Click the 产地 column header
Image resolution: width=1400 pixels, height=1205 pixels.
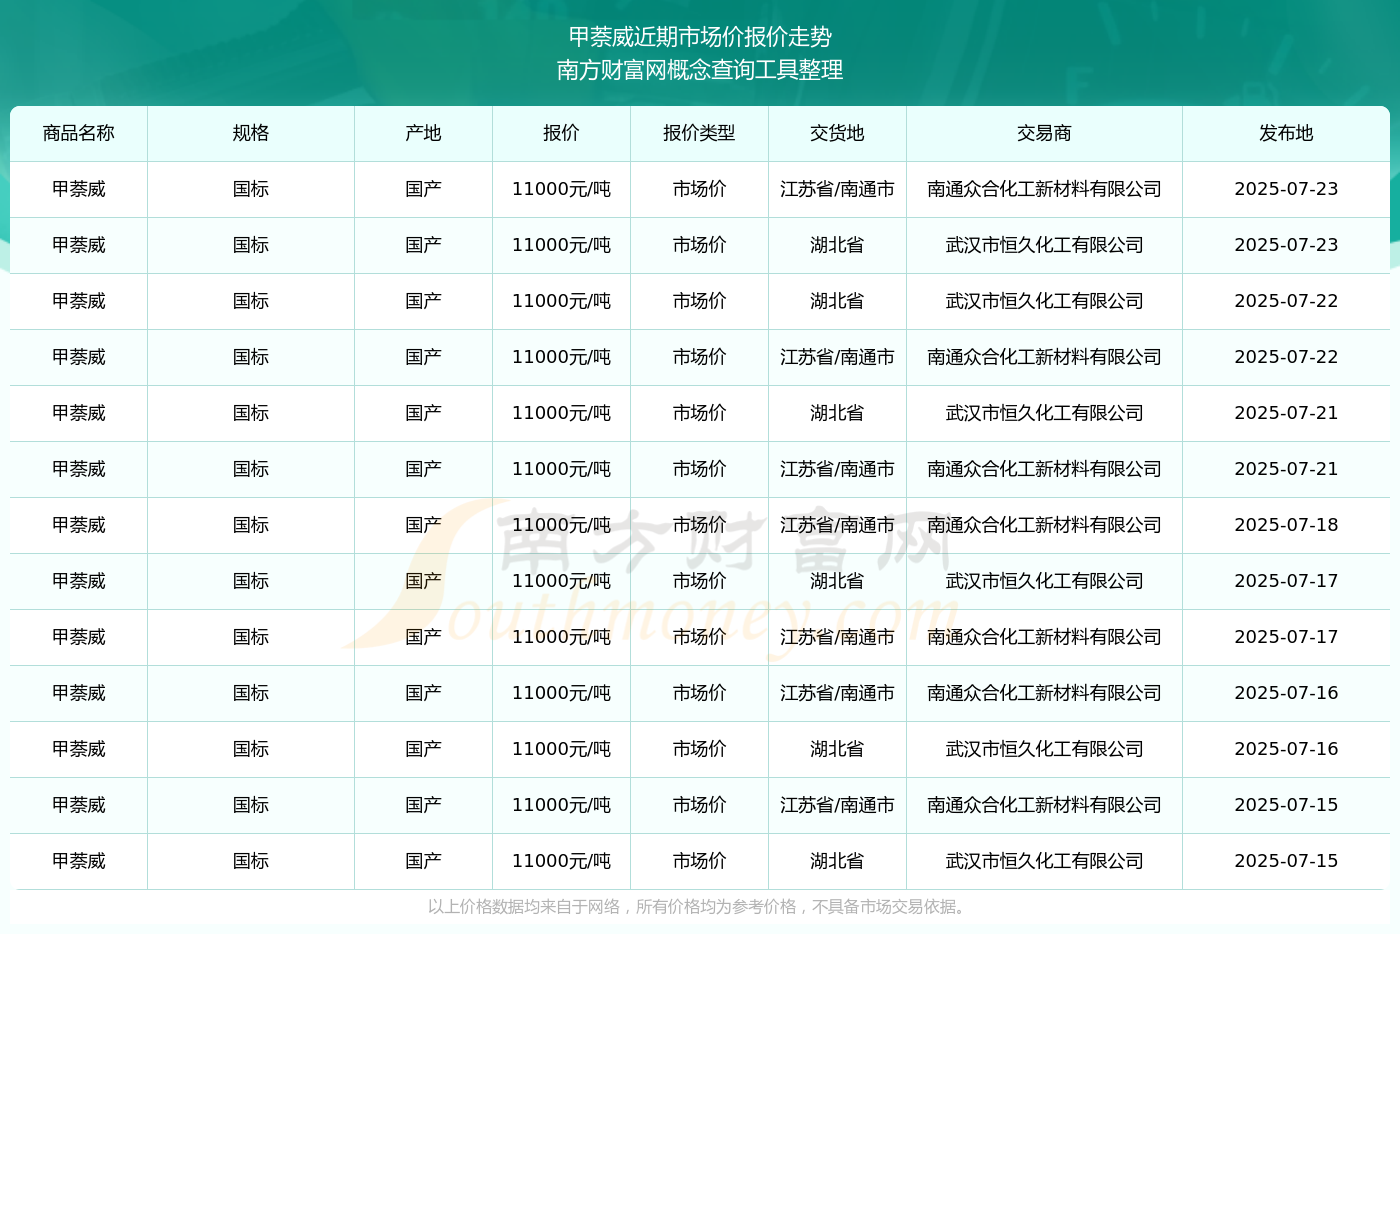pos(423,133)
